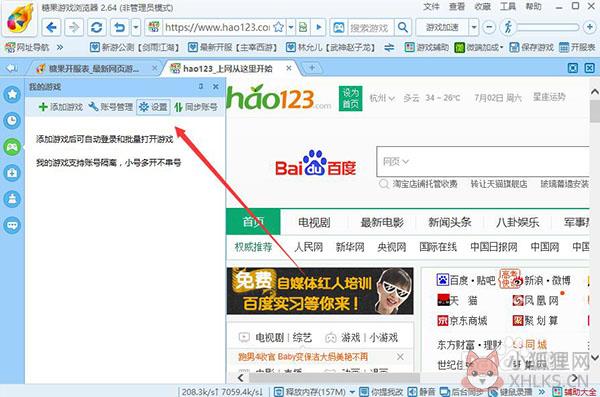Click the switch arrows icon in bookmarks bar
Screen dimensions: 600x397
(x=389, y=47)
